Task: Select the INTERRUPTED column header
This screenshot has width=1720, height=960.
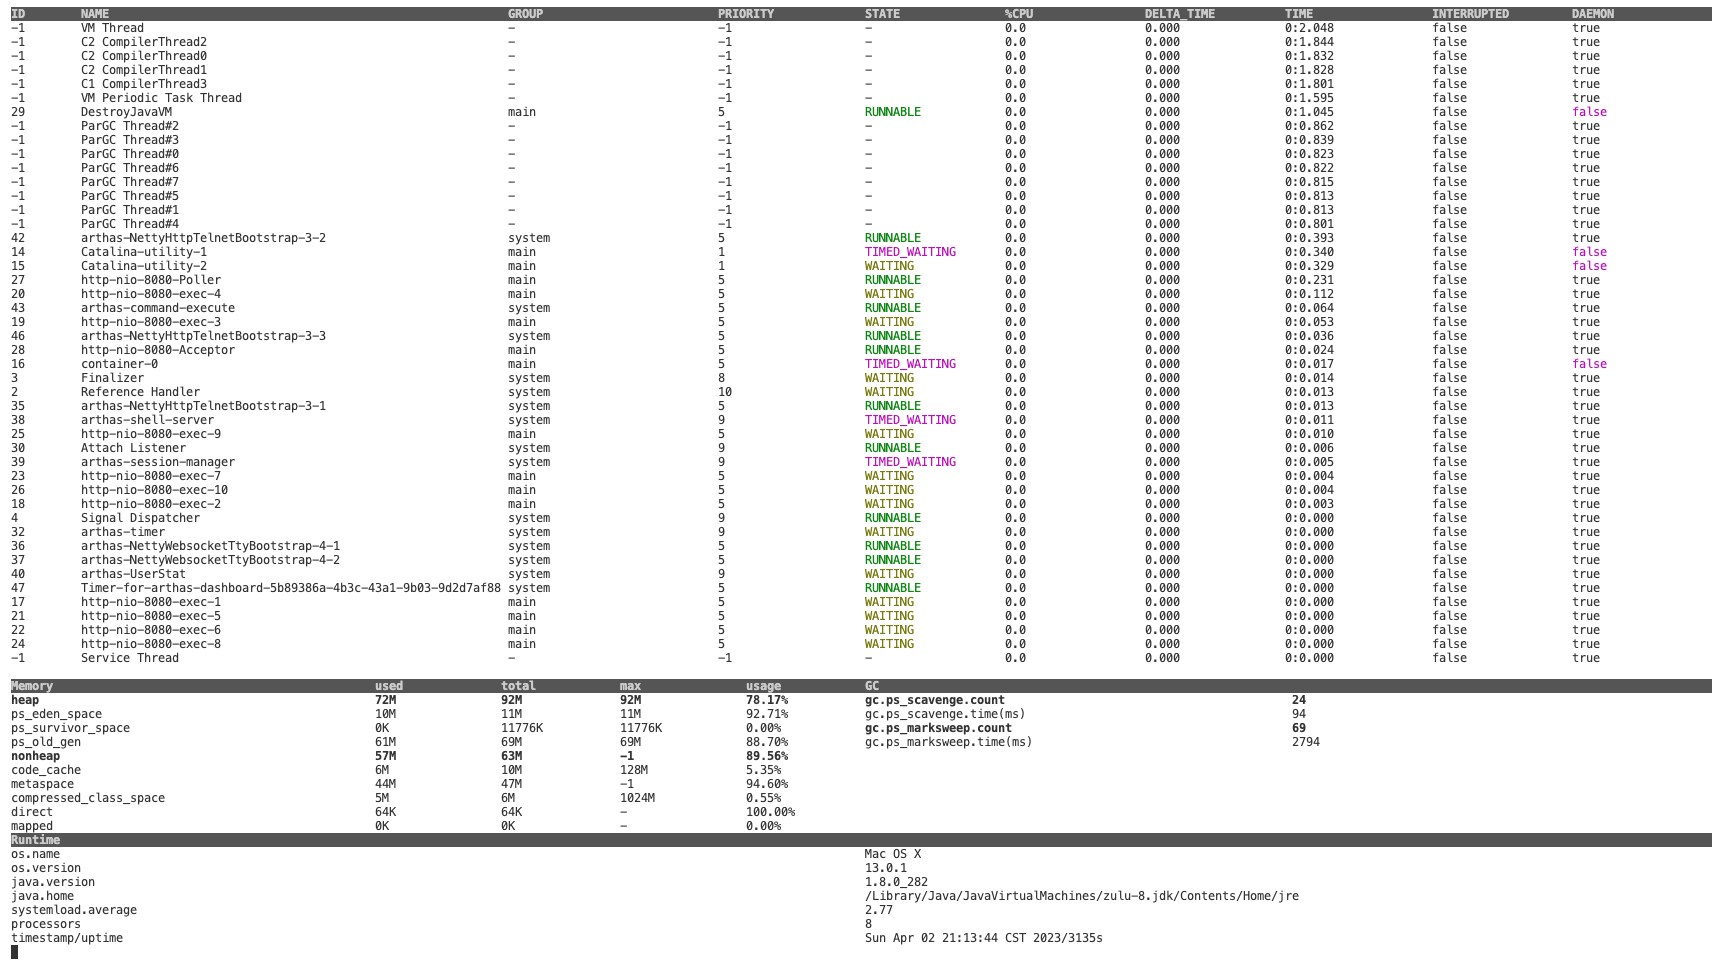Action: [1470, 14]
